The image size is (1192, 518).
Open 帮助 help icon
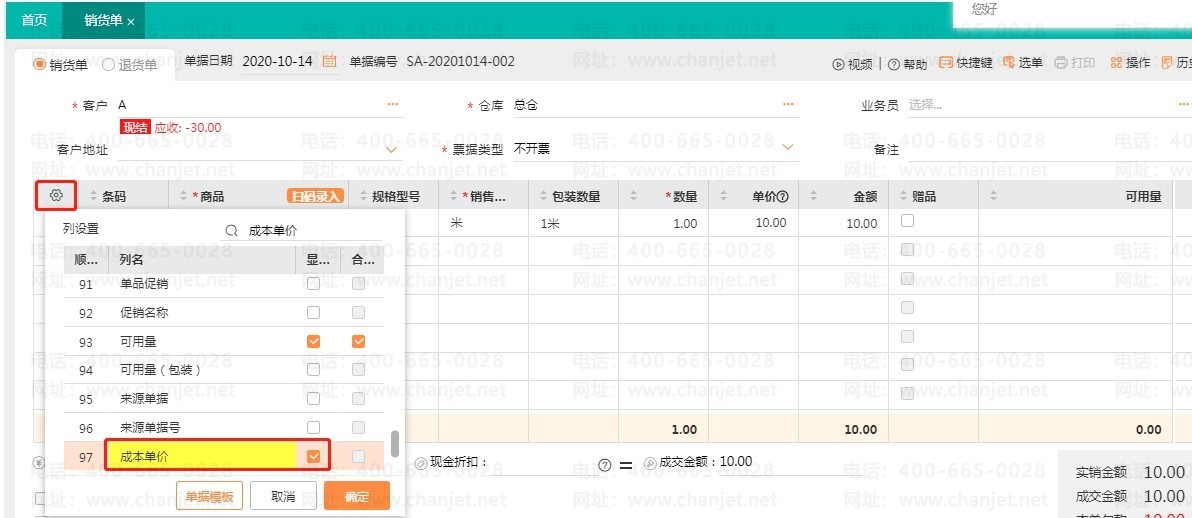tap(893, 64)
